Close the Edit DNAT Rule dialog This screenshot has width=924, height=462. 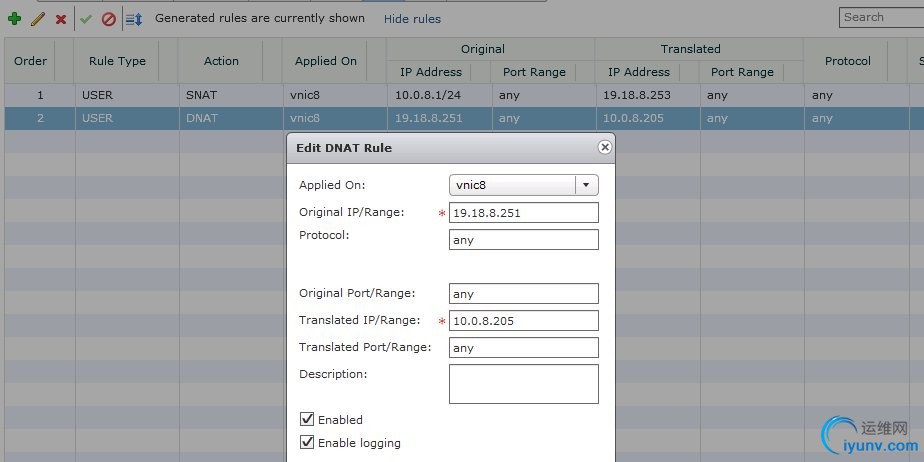[605, 147]
